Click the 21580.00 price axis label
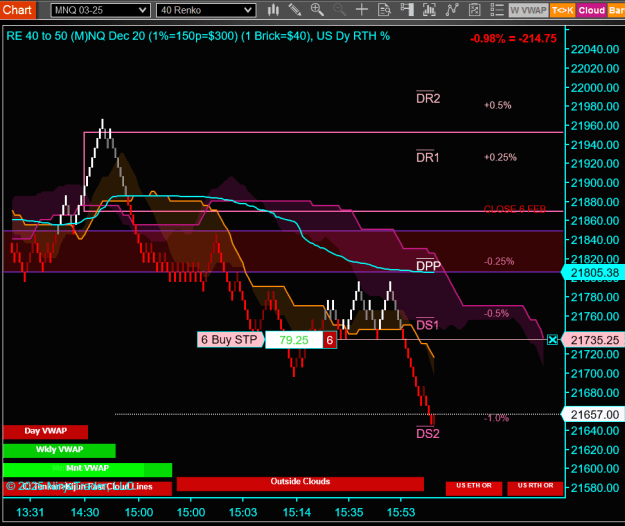This screenshot has width=625, height=526. (x=595, y=488)
